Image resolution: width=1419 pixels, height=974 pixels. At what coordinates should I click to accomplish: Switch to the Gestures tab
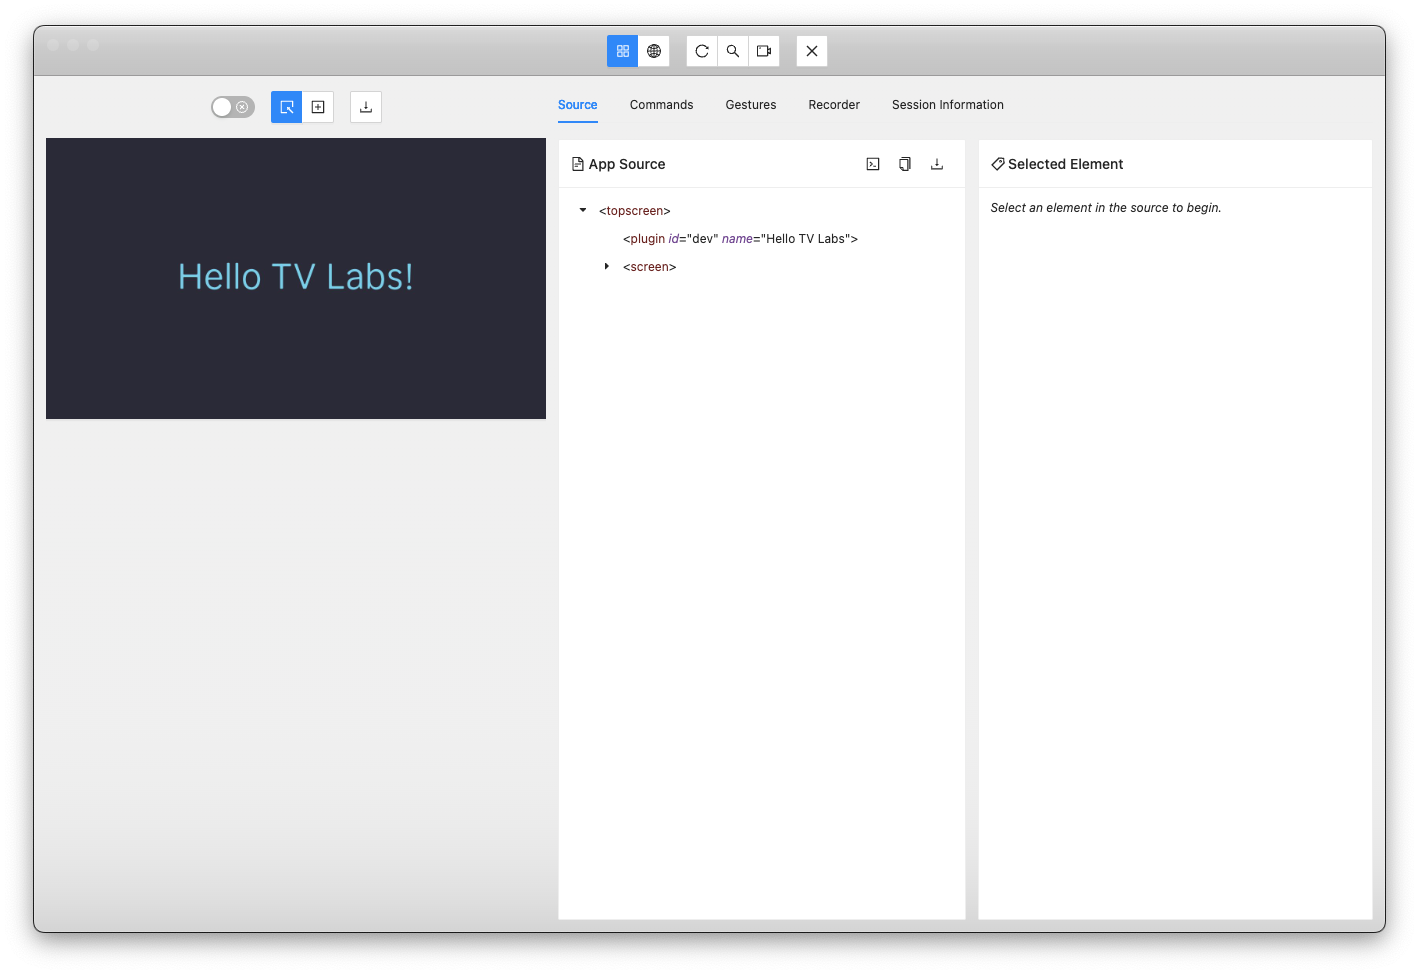point(751,105)
